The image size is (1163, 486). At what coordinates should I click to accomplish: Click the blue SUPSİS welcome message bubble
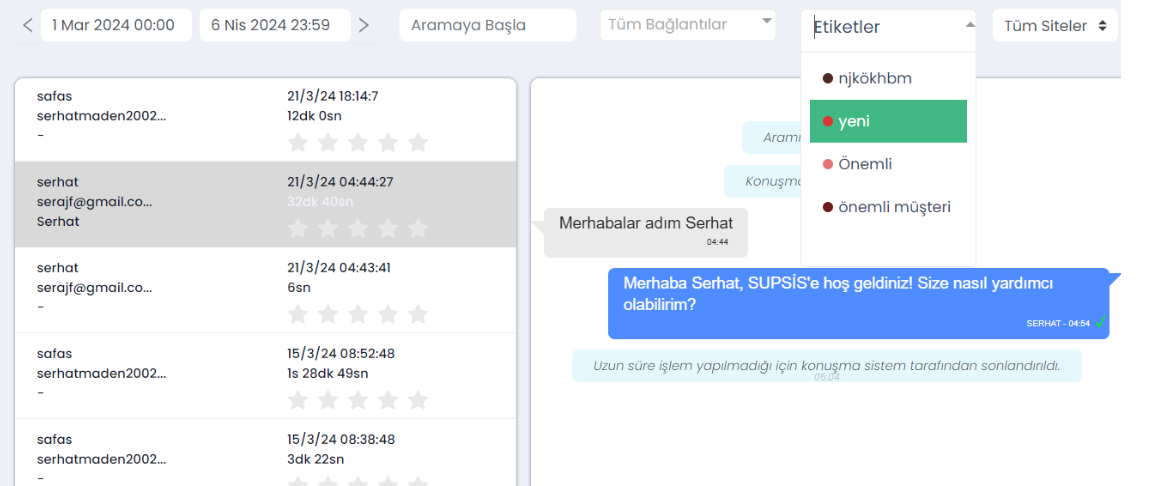(x=858, y=303)
